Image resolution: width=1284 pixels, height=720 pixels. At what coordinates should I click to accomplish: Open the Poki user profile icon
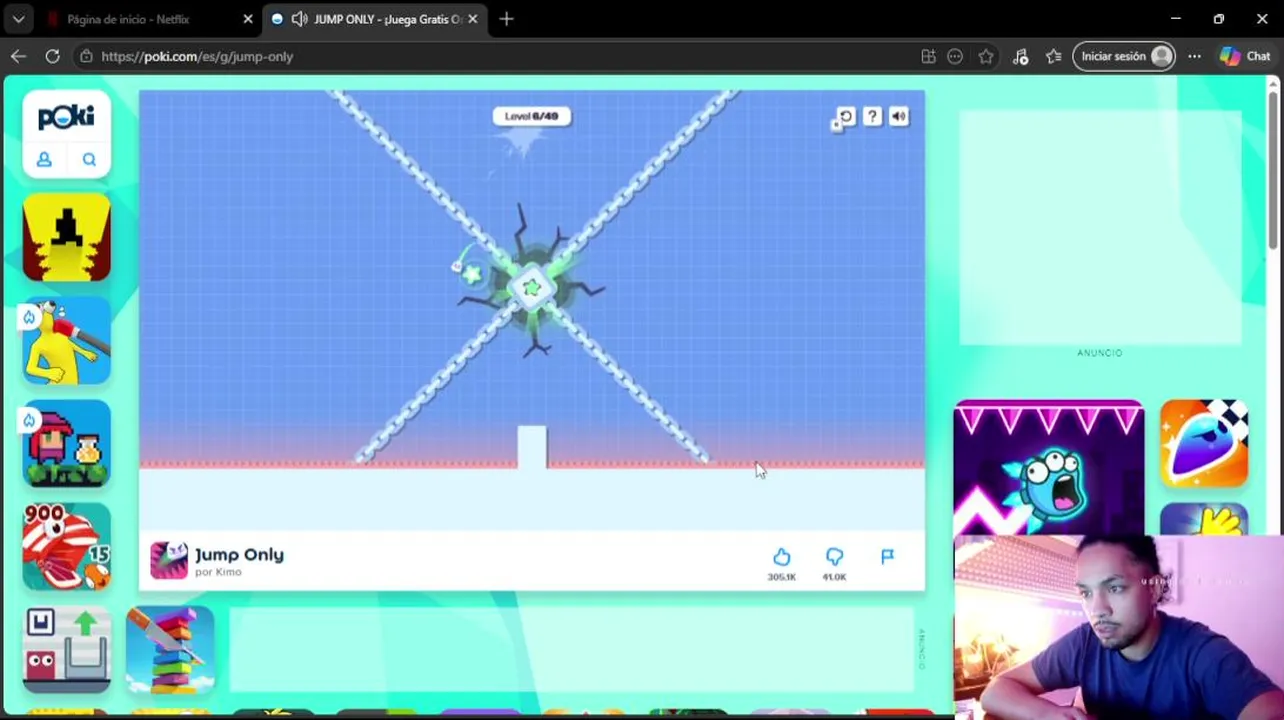click(x=44, y=159)
